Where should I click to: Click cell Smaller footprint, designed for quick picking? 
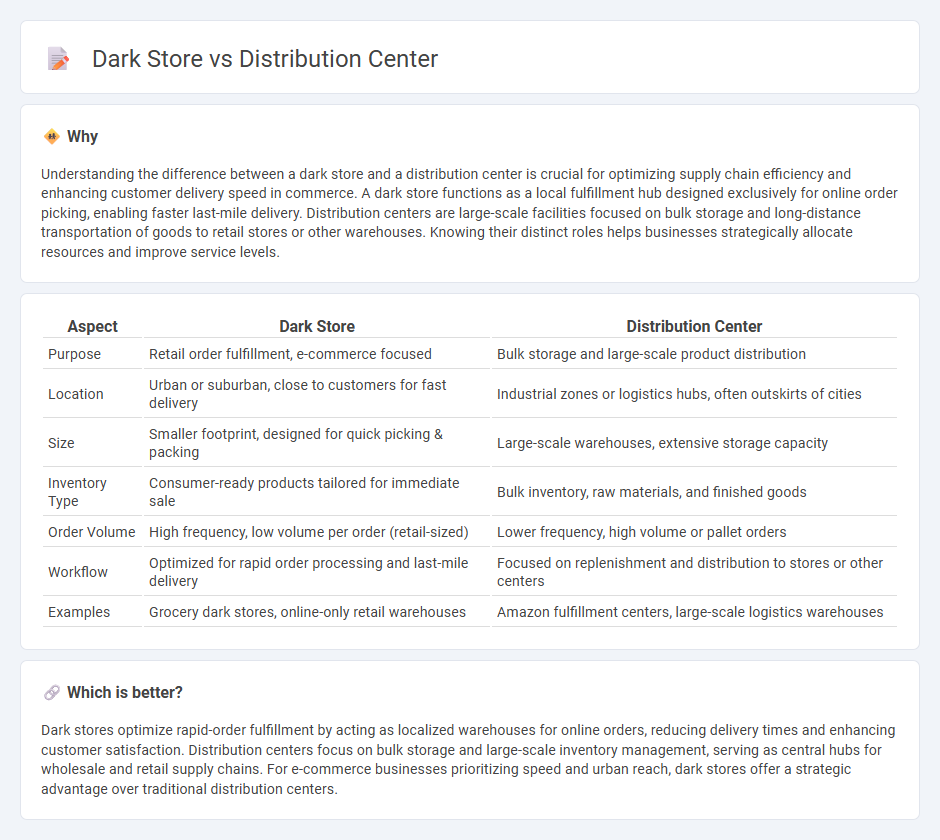click(x=317, y=443)
